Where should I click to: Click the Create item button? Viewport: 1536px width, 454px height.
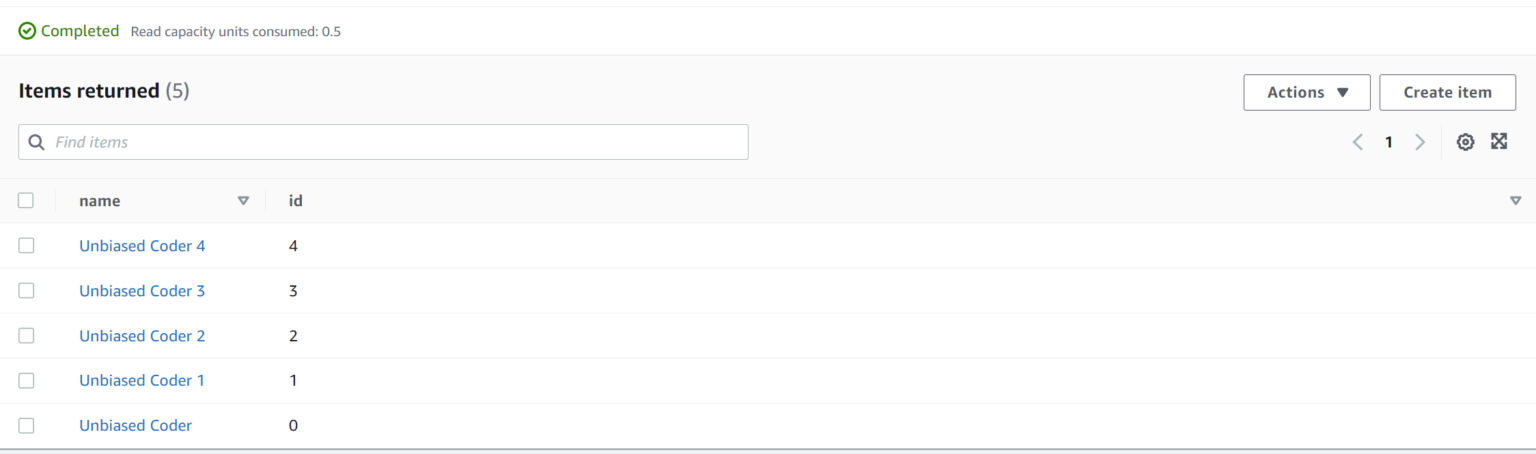(1447, 92)
